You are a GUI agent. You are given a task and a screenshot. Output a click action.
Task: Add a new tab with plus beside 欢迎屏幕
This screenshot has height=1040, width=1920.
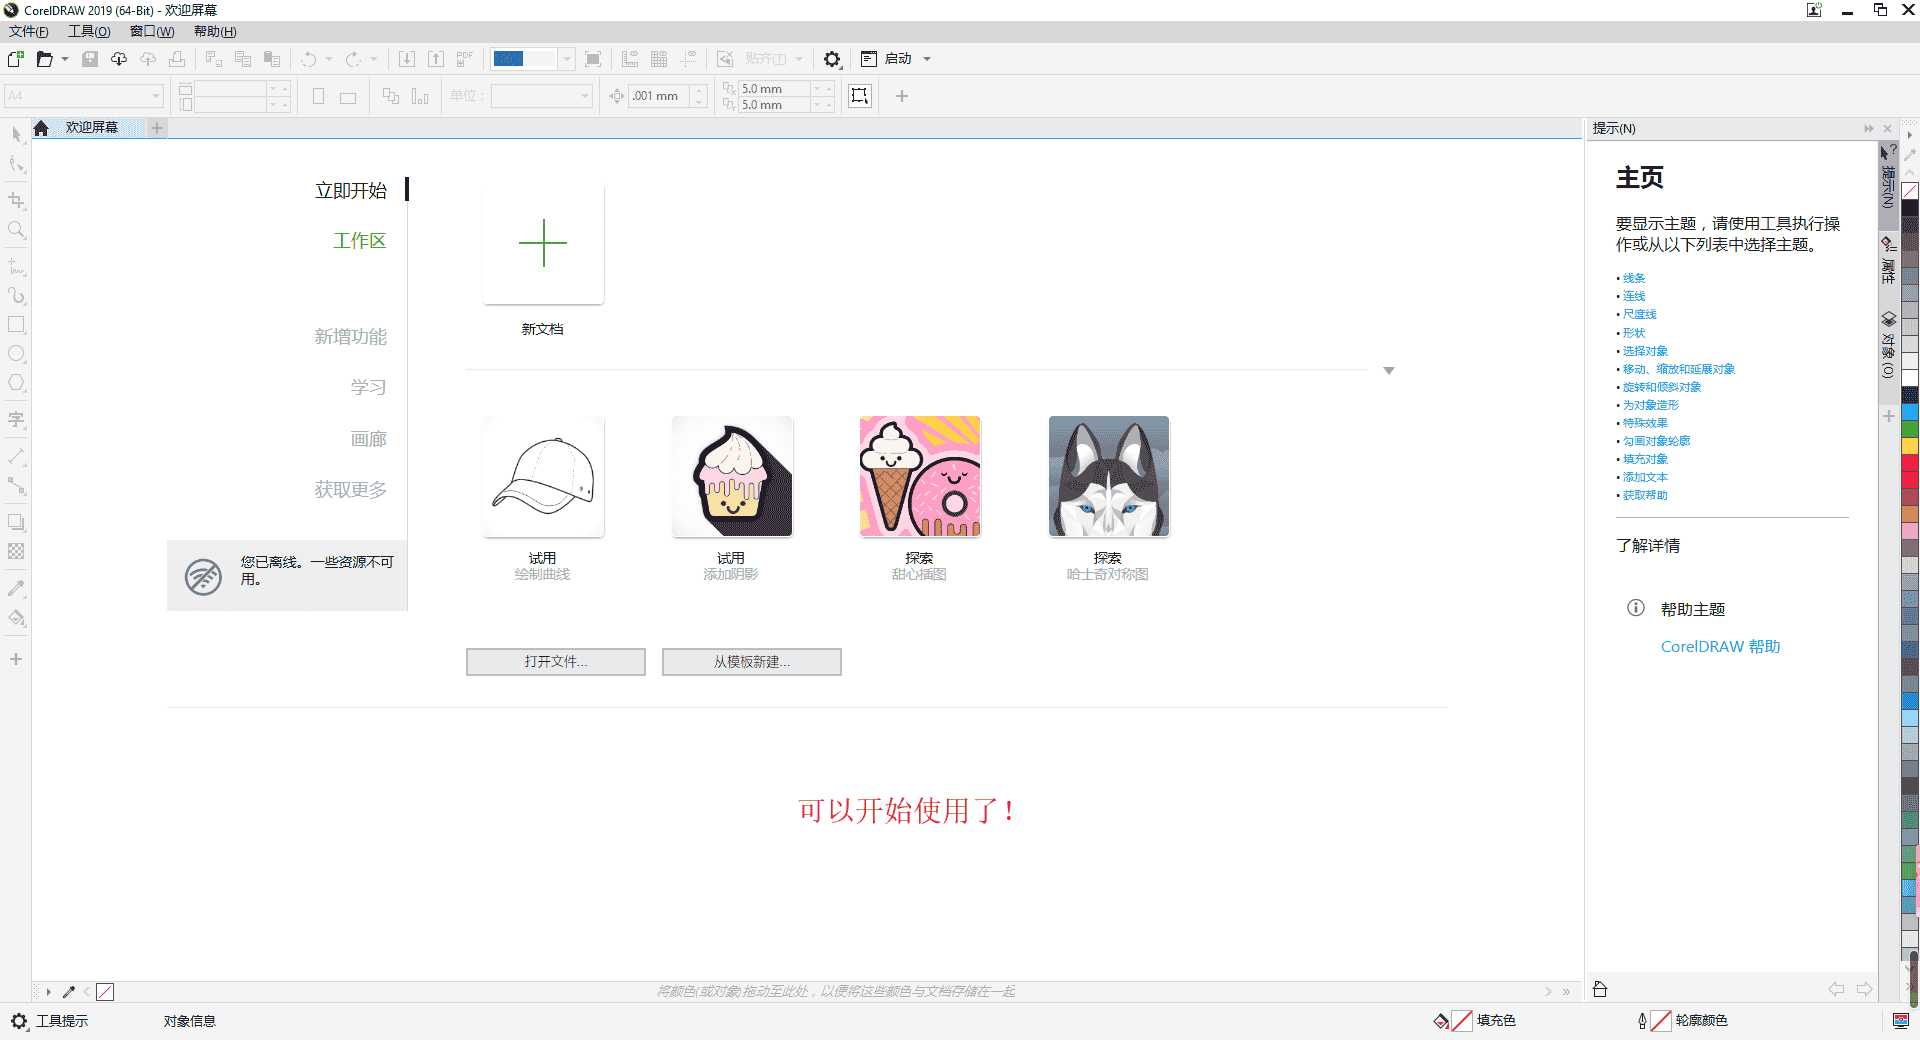point(157,128)
